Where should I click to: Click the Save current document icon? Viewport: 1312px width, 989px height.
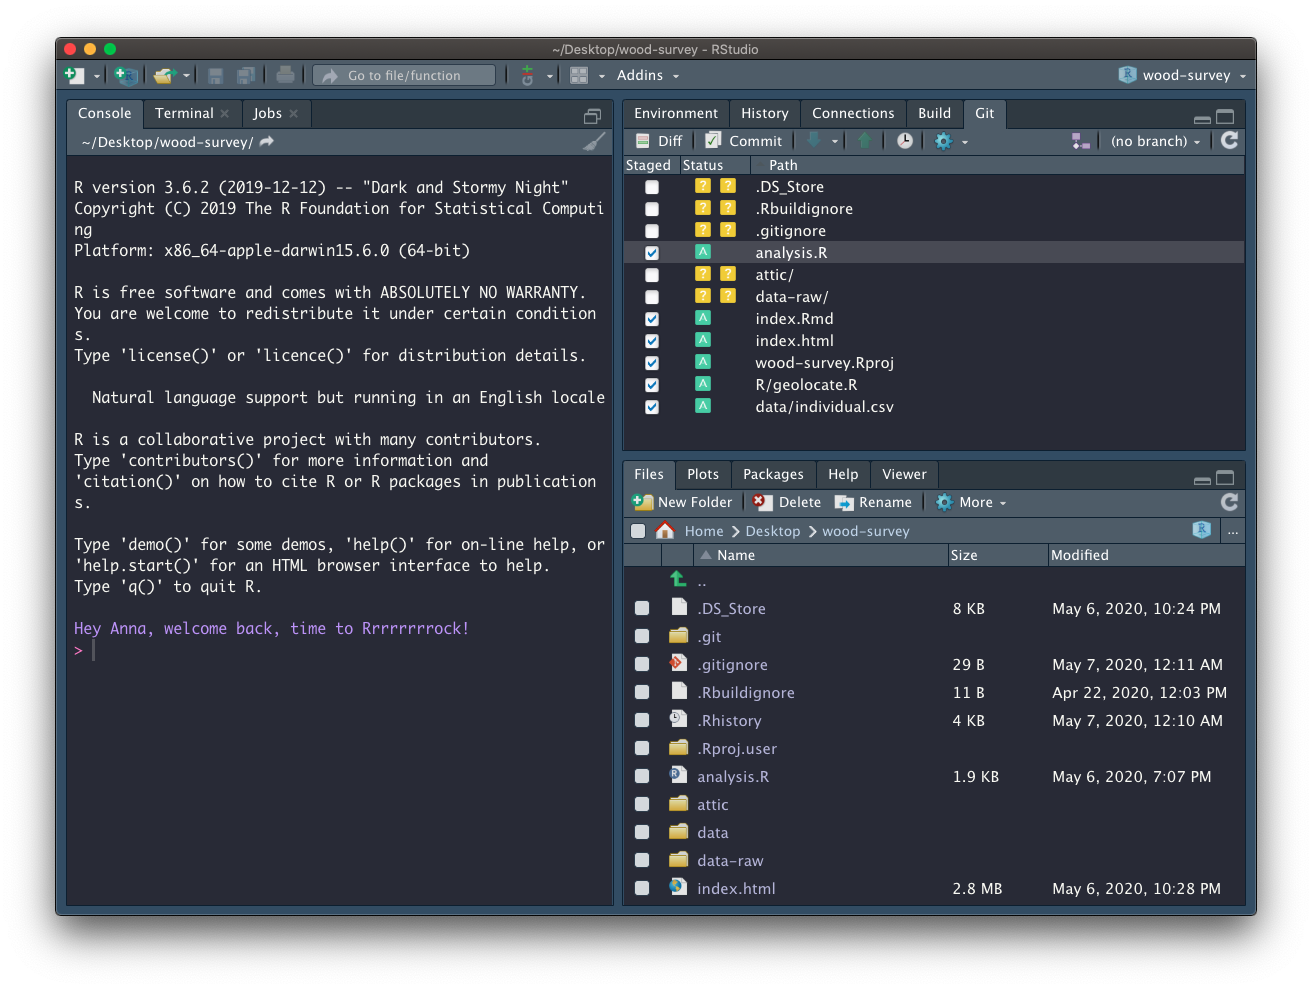[215, 75]
